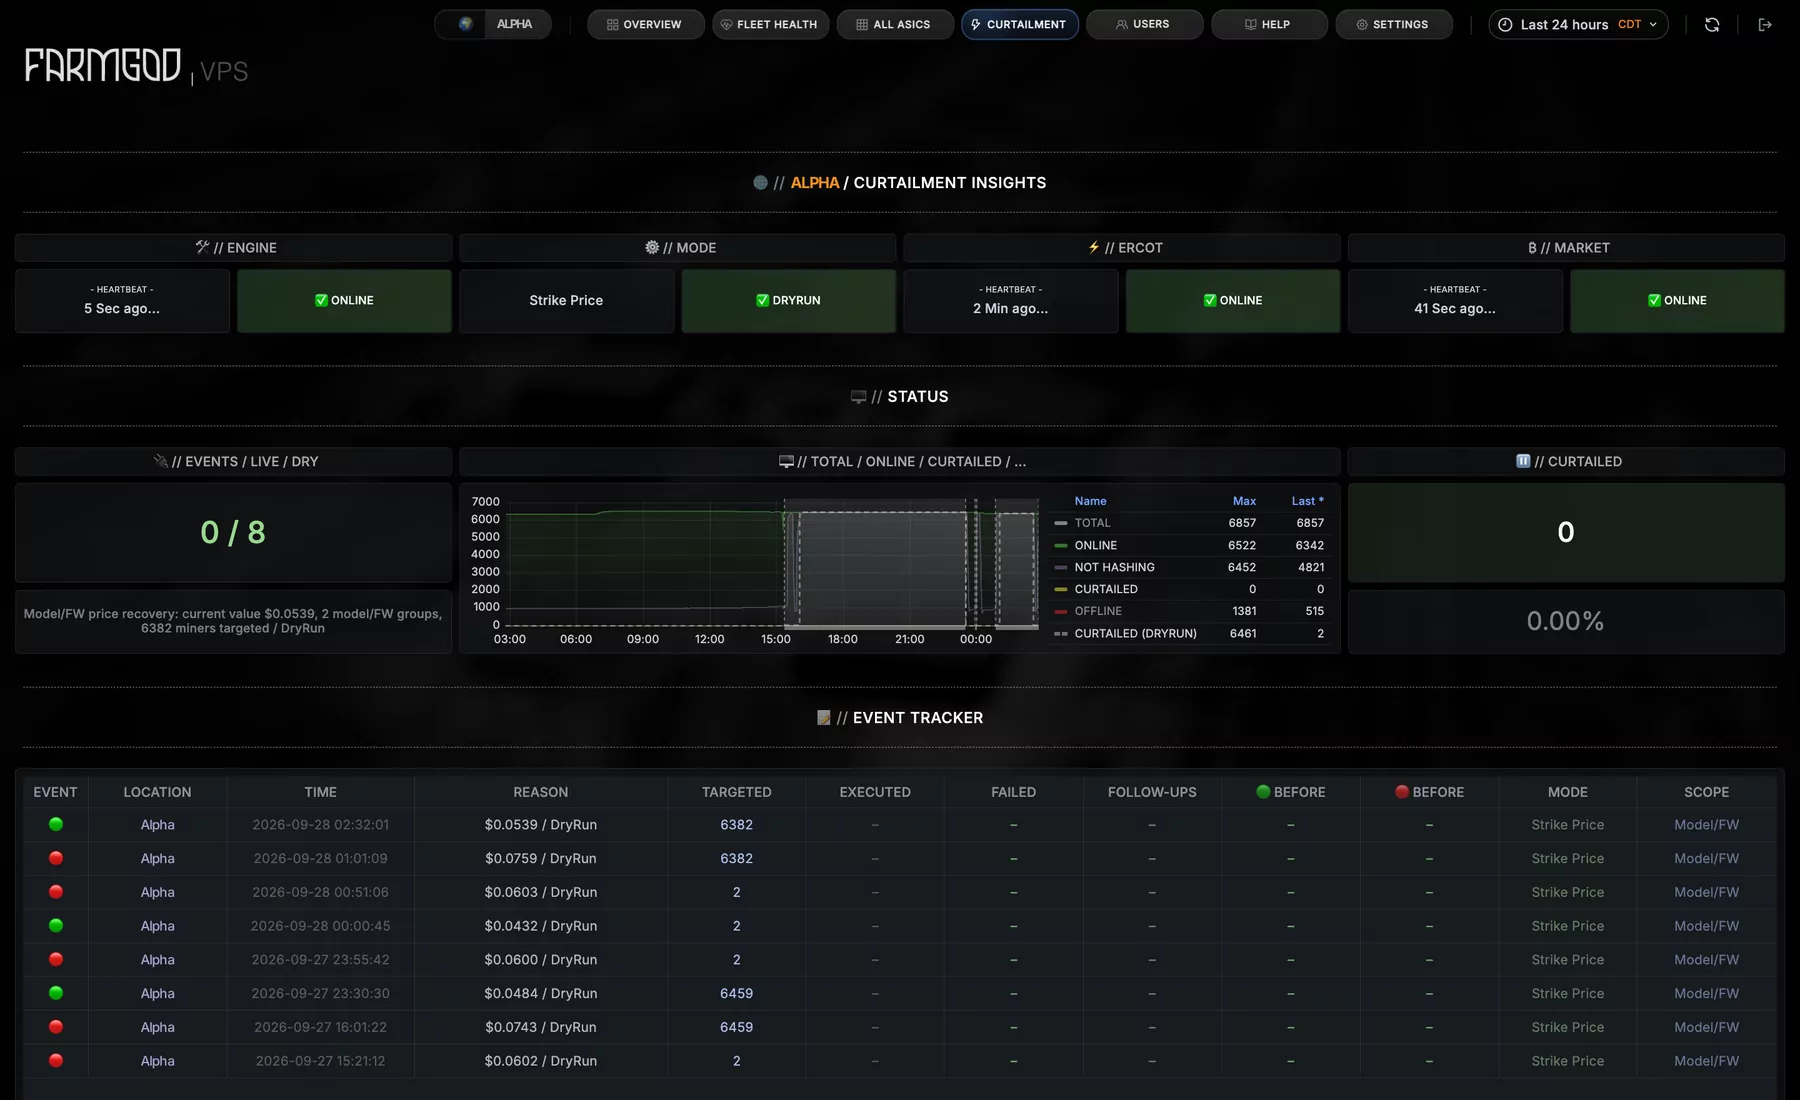Click the FARMGOD logo
Screen dimensions: 1800x1100
(103, 65)
